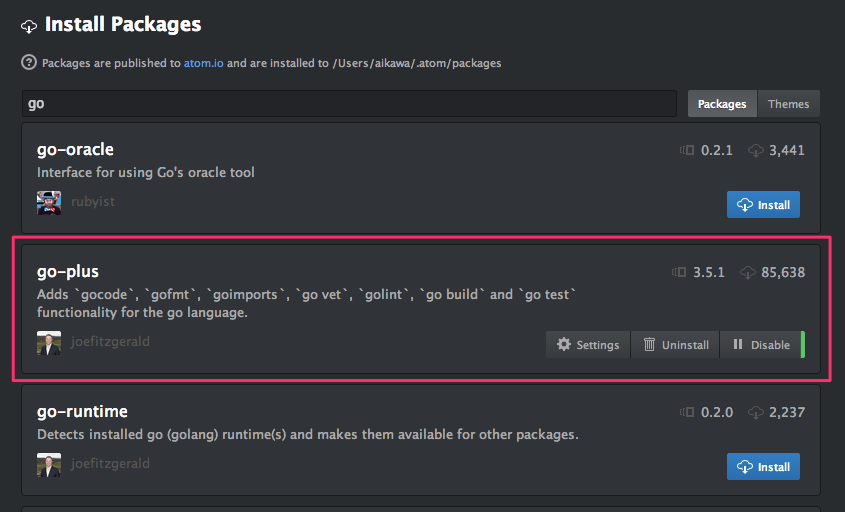Install the go-runtime package
The width and height of the screenshot is (845, 512).
(x=763, y=467)
